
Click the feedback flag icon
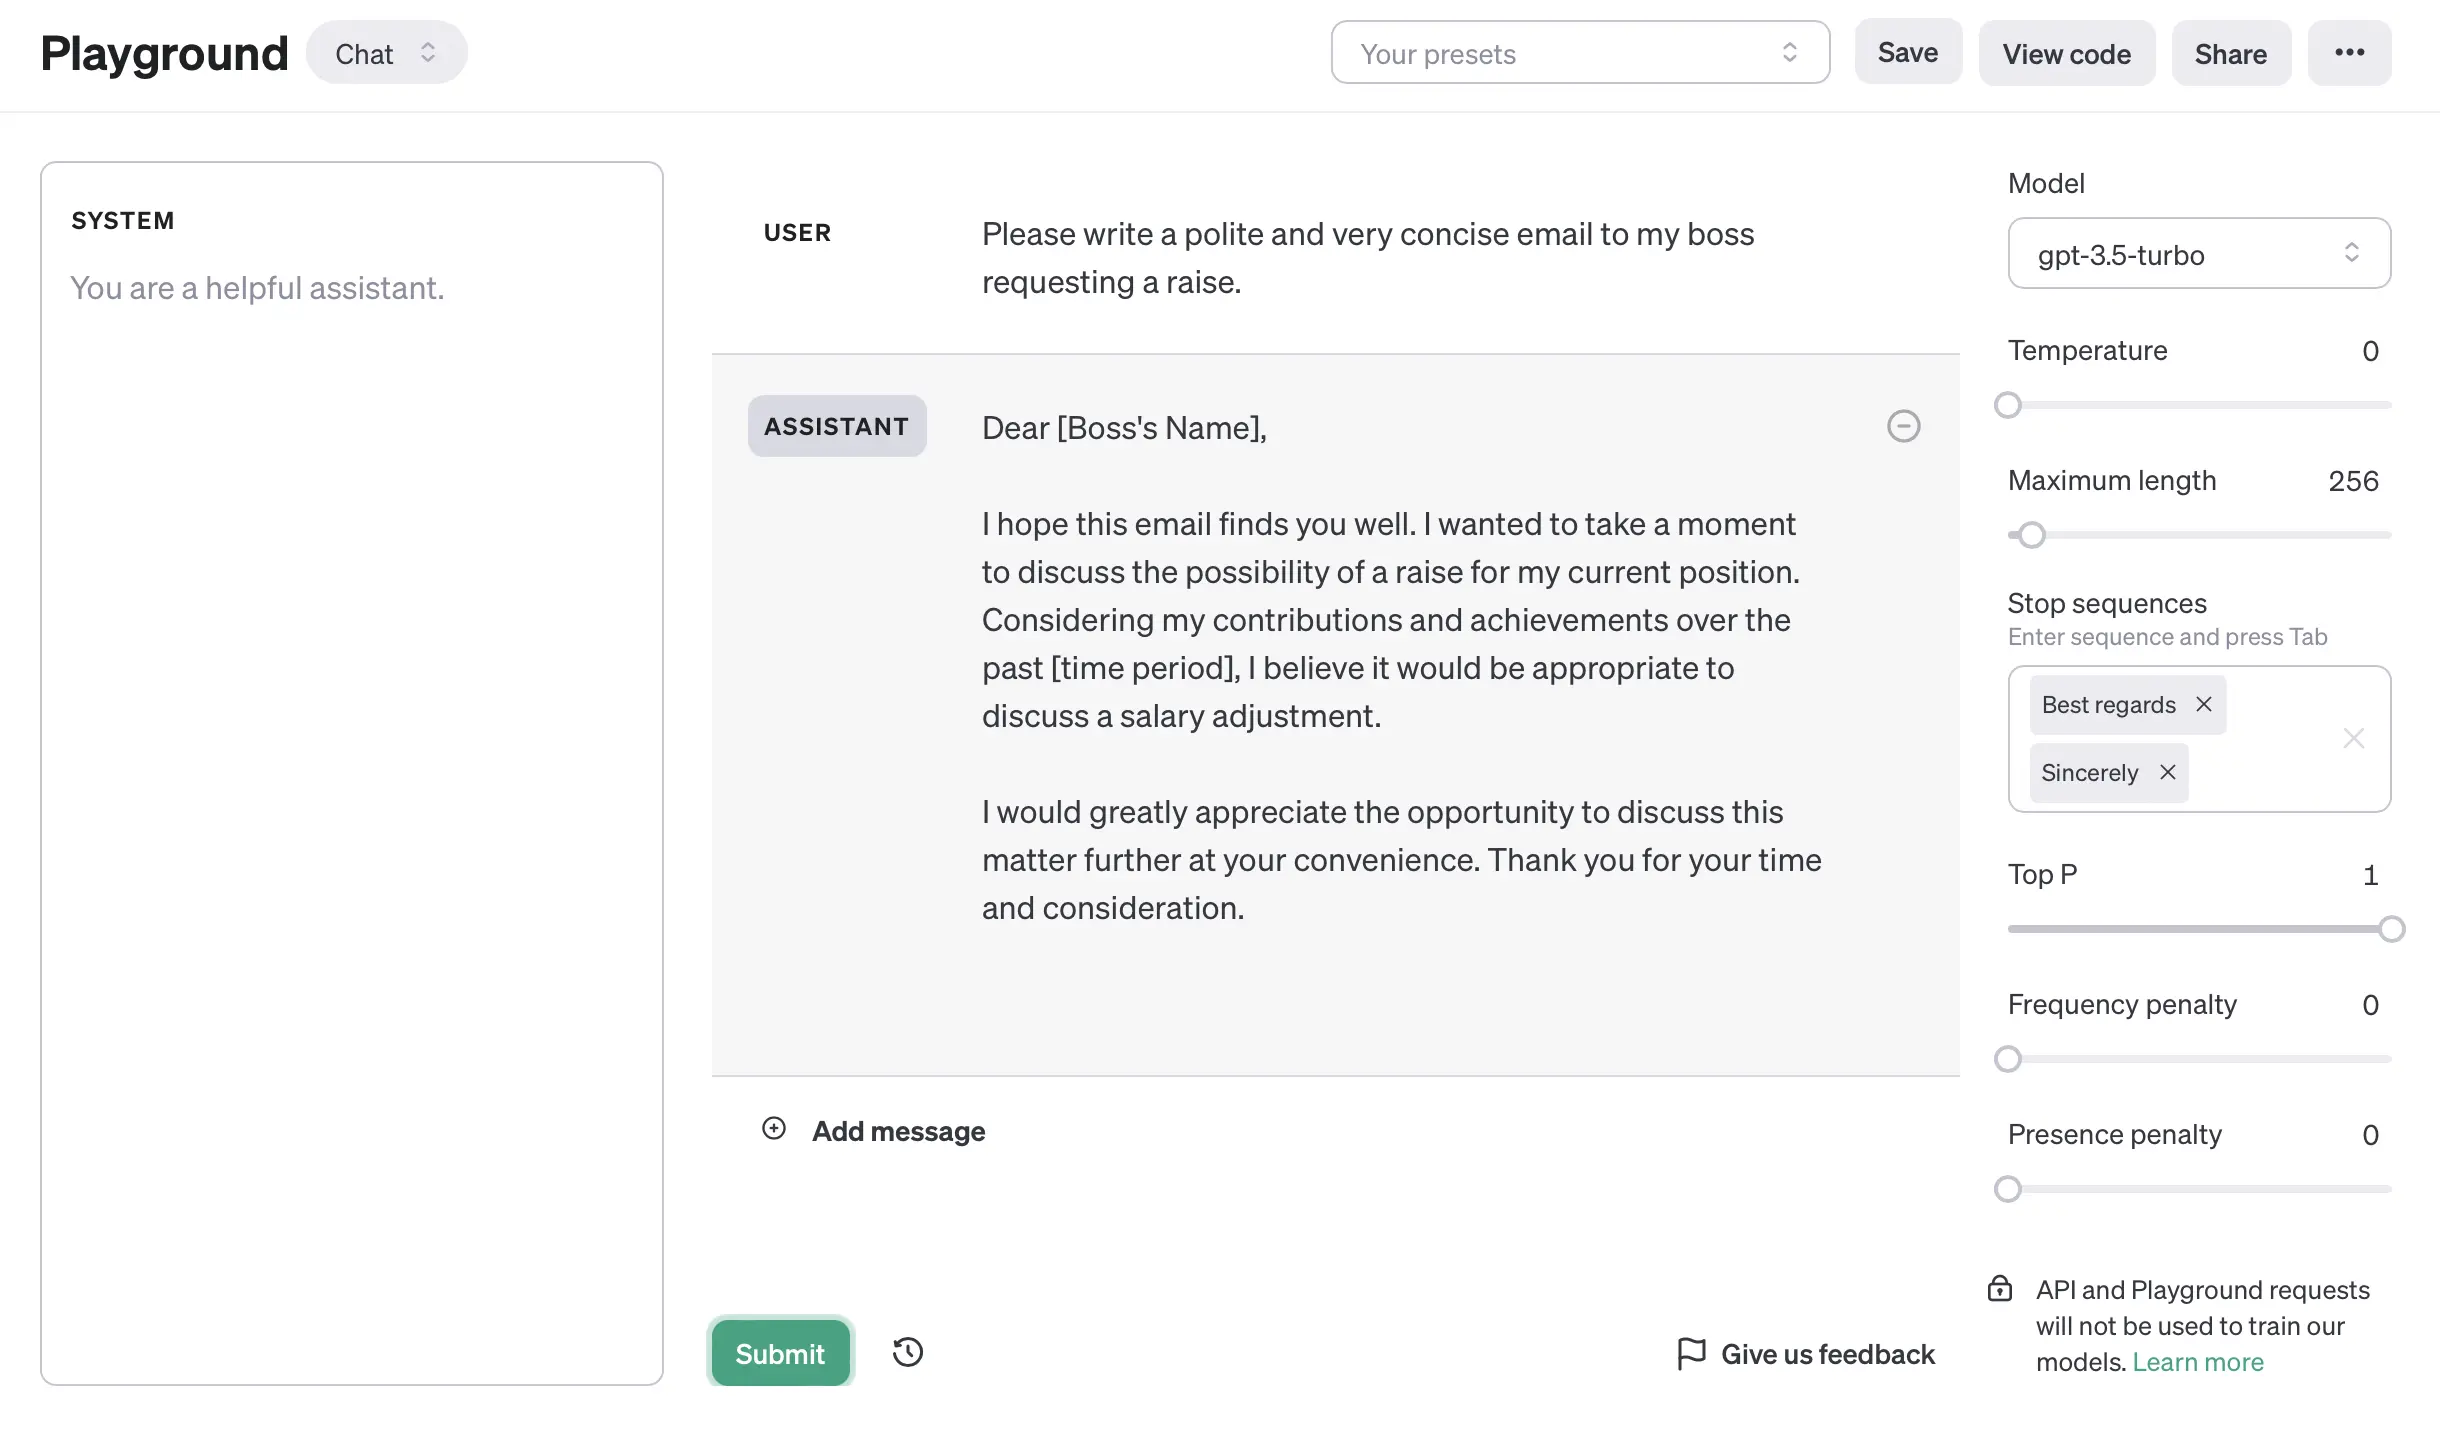[1691, 1353]
